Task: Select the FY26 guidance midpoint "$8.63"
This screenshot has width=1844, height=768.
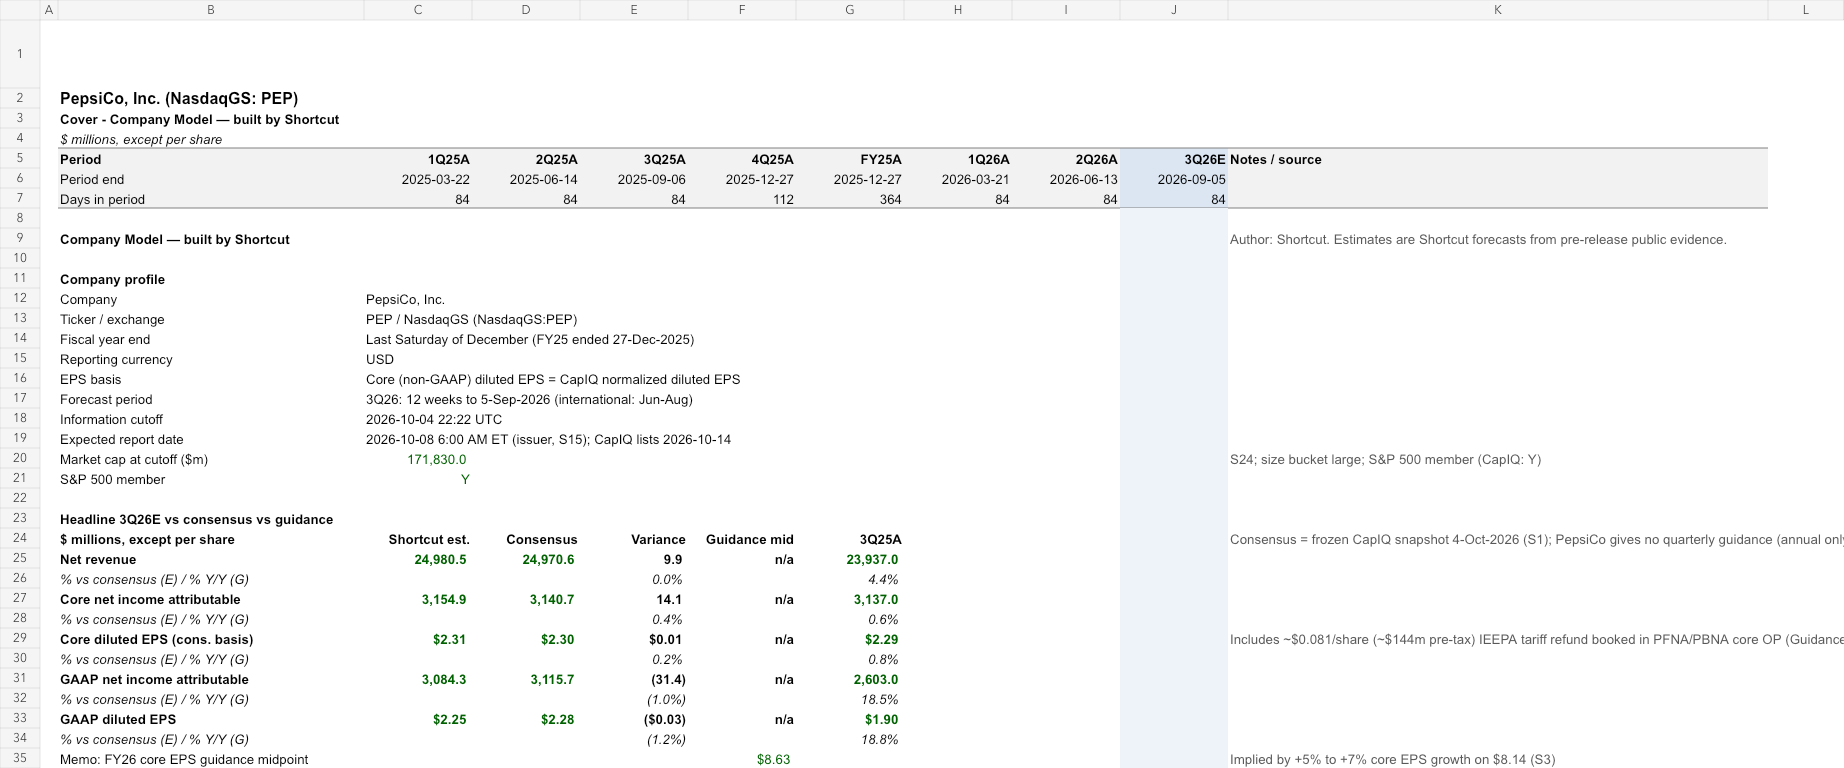Action: [x=773, y=759]
